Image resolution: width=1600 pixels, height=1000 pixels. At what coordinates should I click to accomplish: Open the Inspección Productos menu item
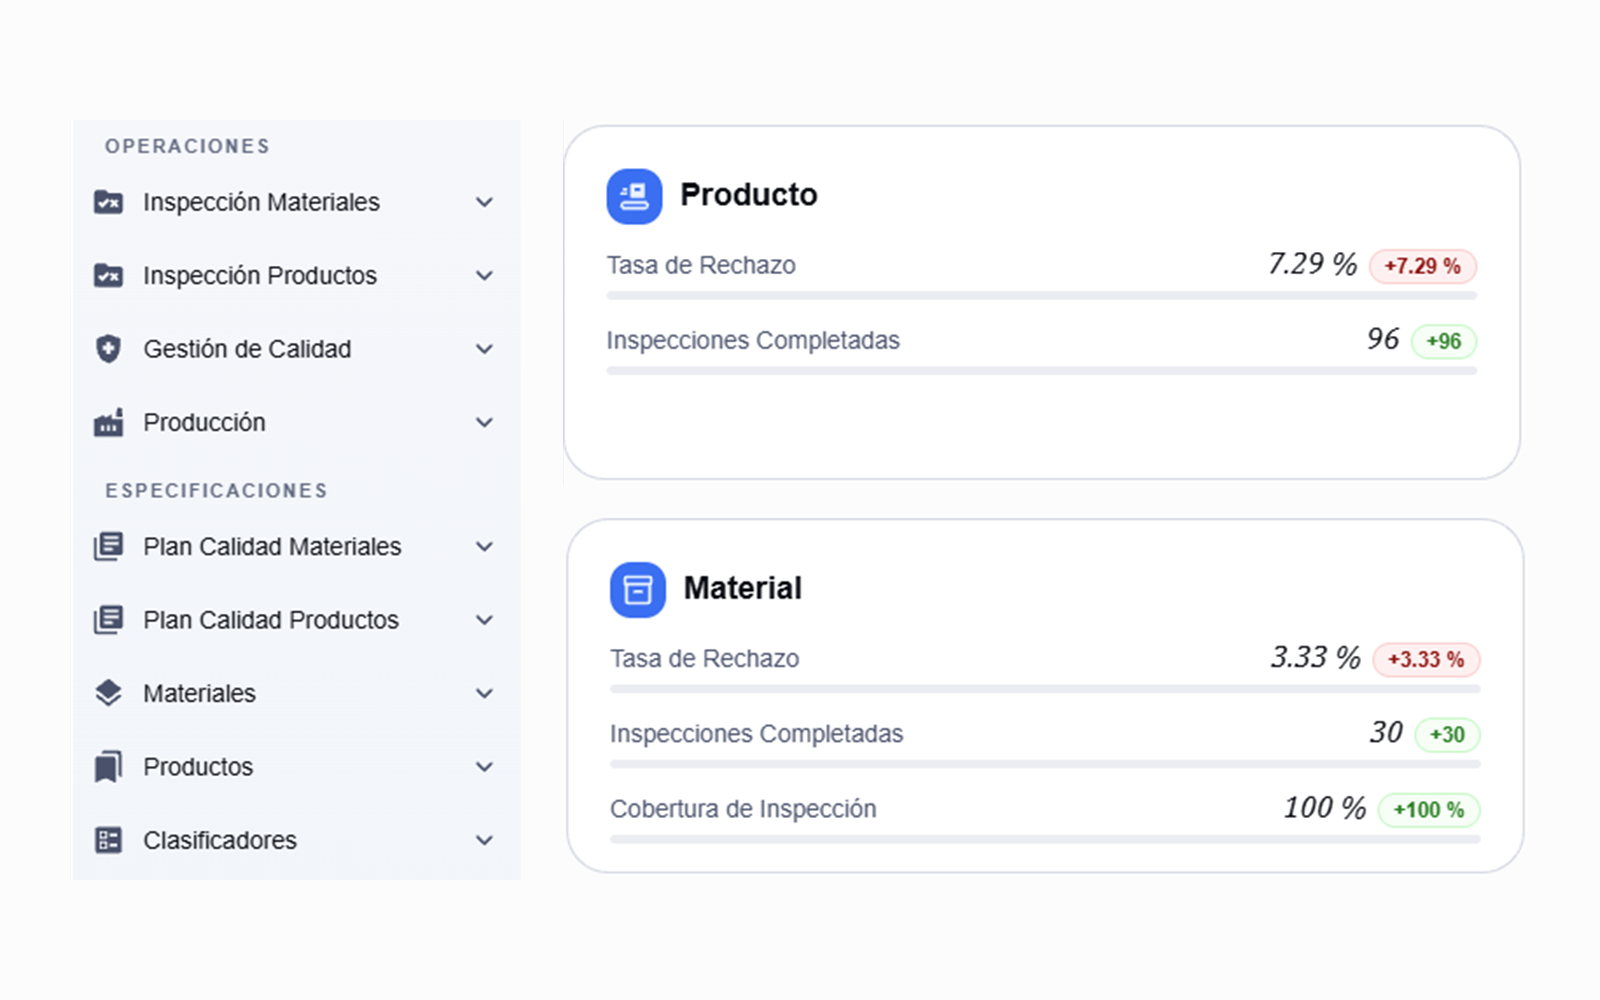point(296,275)
